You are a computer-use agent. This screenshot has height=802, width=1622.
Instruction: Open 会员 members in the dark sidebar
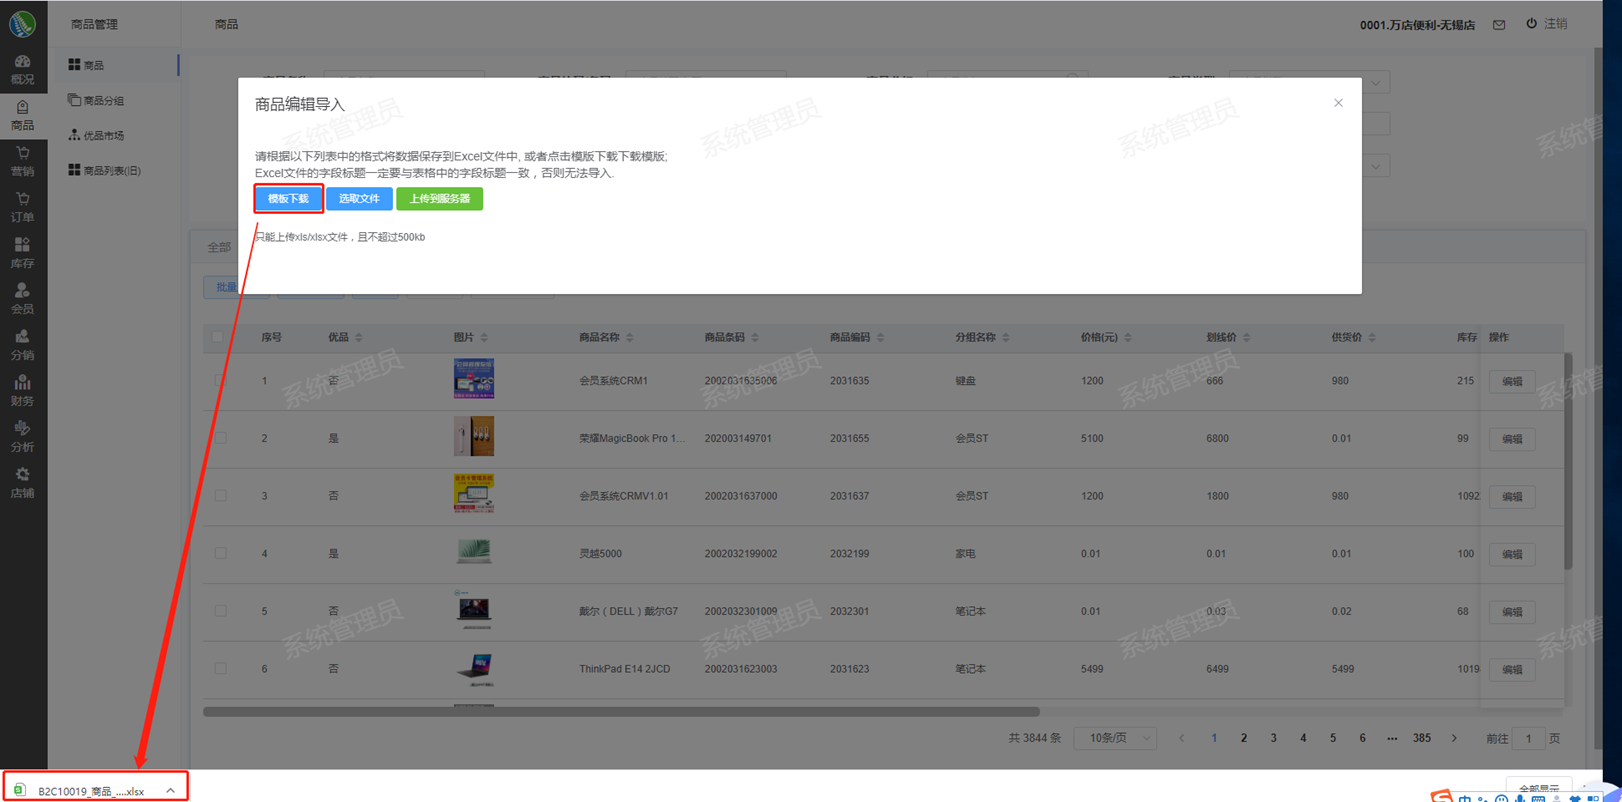(x=22, y=300)
